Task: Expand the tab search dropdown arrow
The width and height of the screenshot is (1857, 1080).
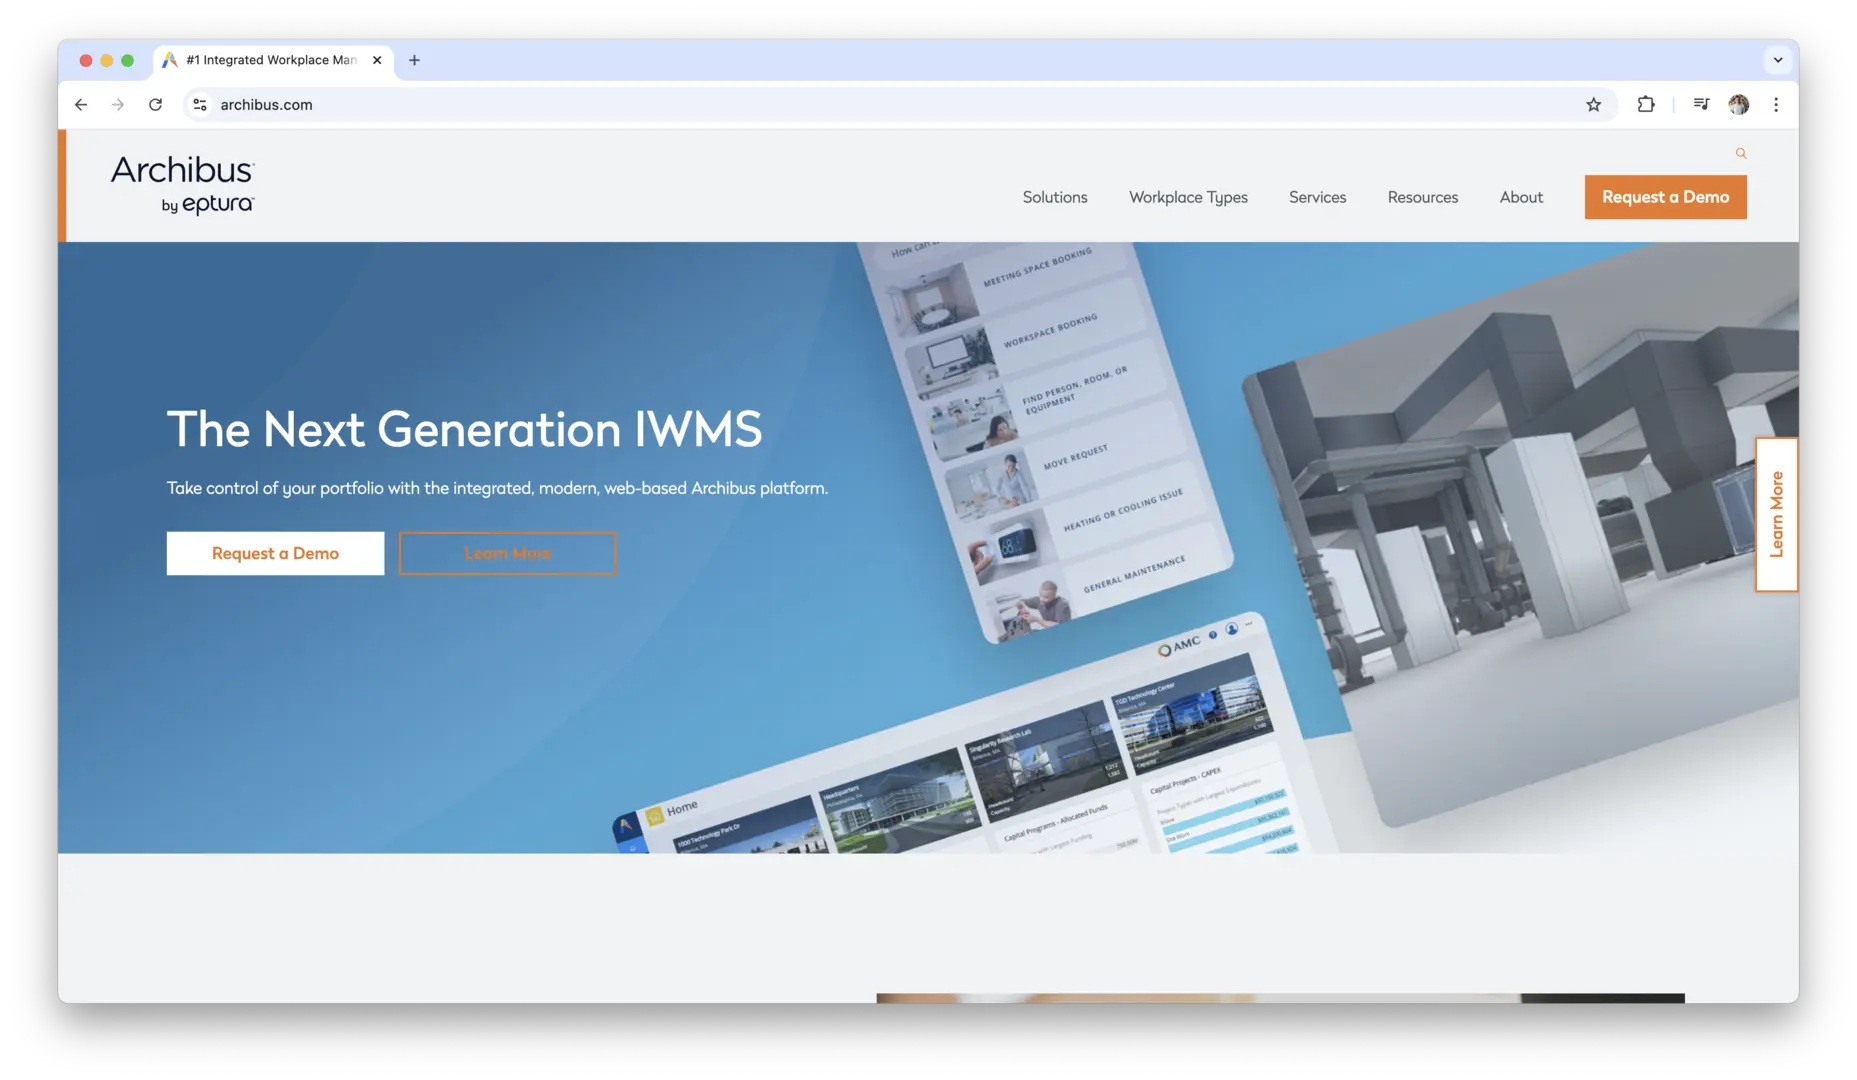Action: coord(1778,60)
